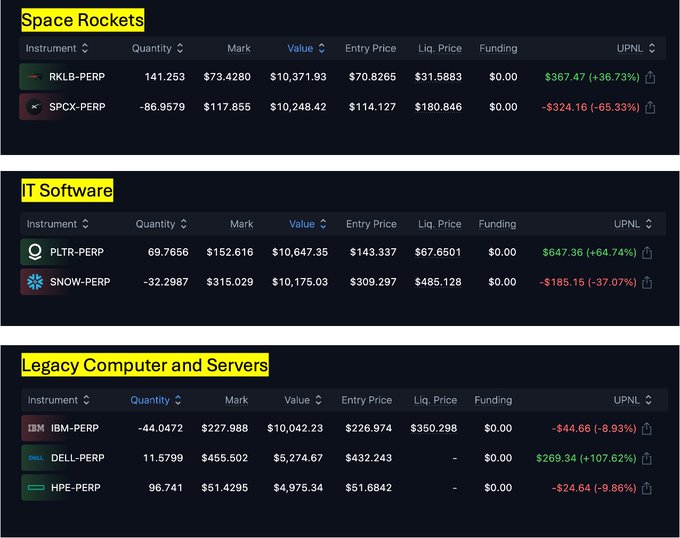Sort Legacy Computer table by UPNL

[633, 400]
